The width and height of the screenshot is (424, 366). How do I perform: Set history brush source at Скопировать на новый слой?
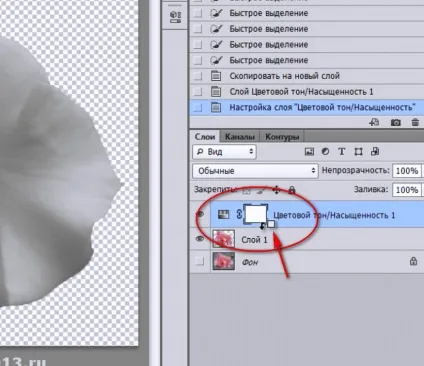[198, 76]
